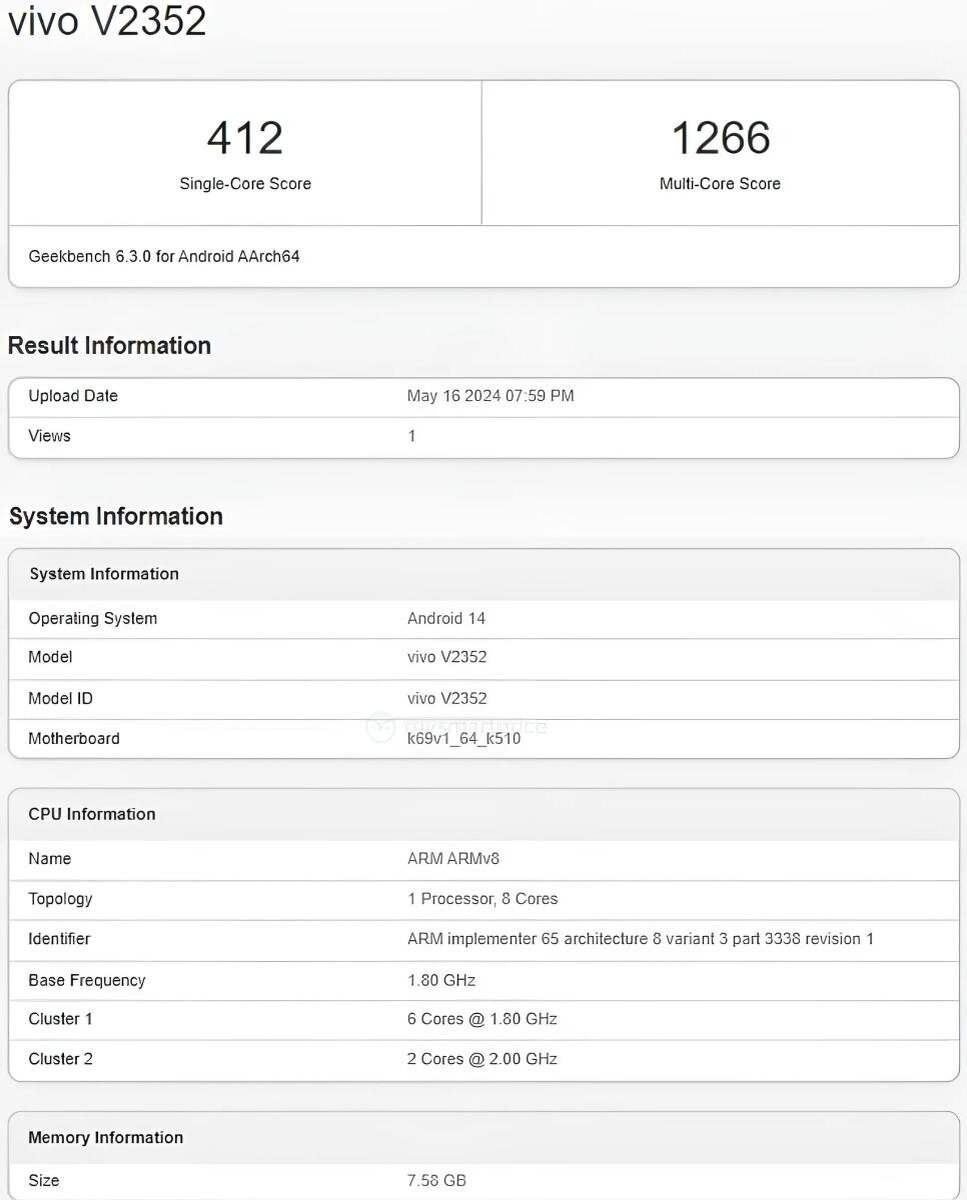Select the memory Size label
This screenshot has height=1200, width=967.
point(44,1181)
